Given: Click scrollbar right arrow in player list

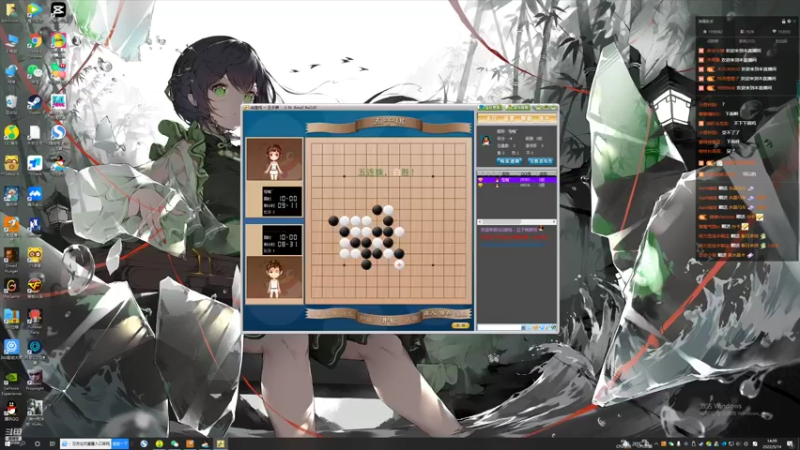Looking at the screenshot, I should pyautogui.click(x=554, y=222).
